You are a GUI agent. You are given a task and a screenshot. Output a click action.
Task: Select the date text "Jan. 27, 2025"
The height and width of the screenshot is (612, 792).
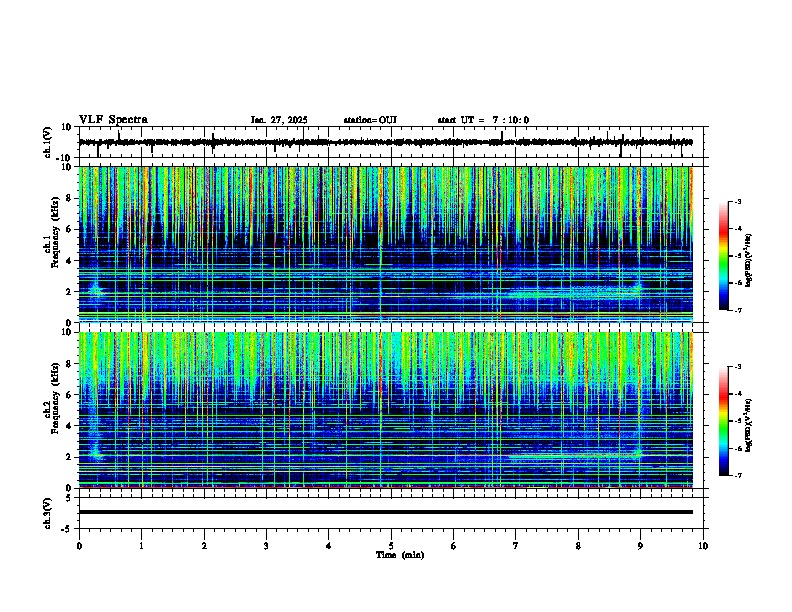click(279, 120)
